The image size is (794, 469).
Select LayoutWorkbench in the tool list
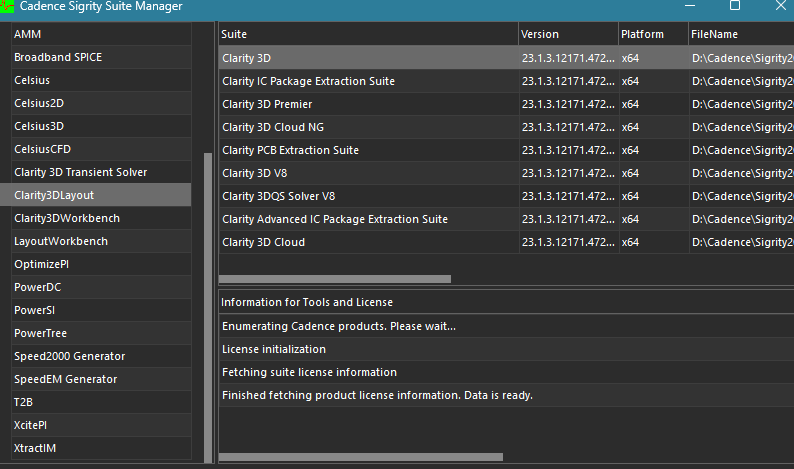101,241
